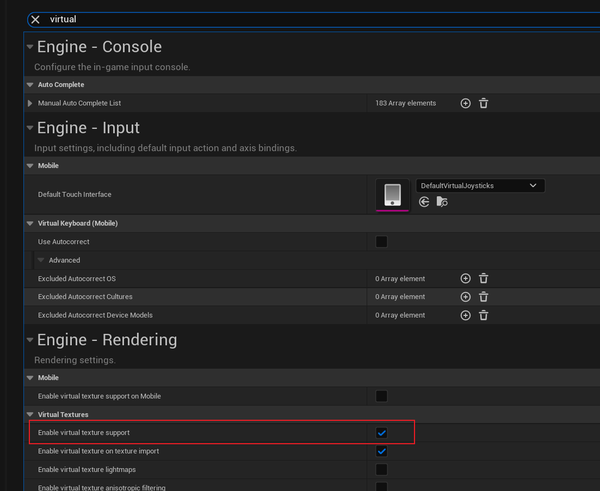Collapse the Engine - Rendering section
This screenshot has width=600, height=491.
[x=30, y=340]
